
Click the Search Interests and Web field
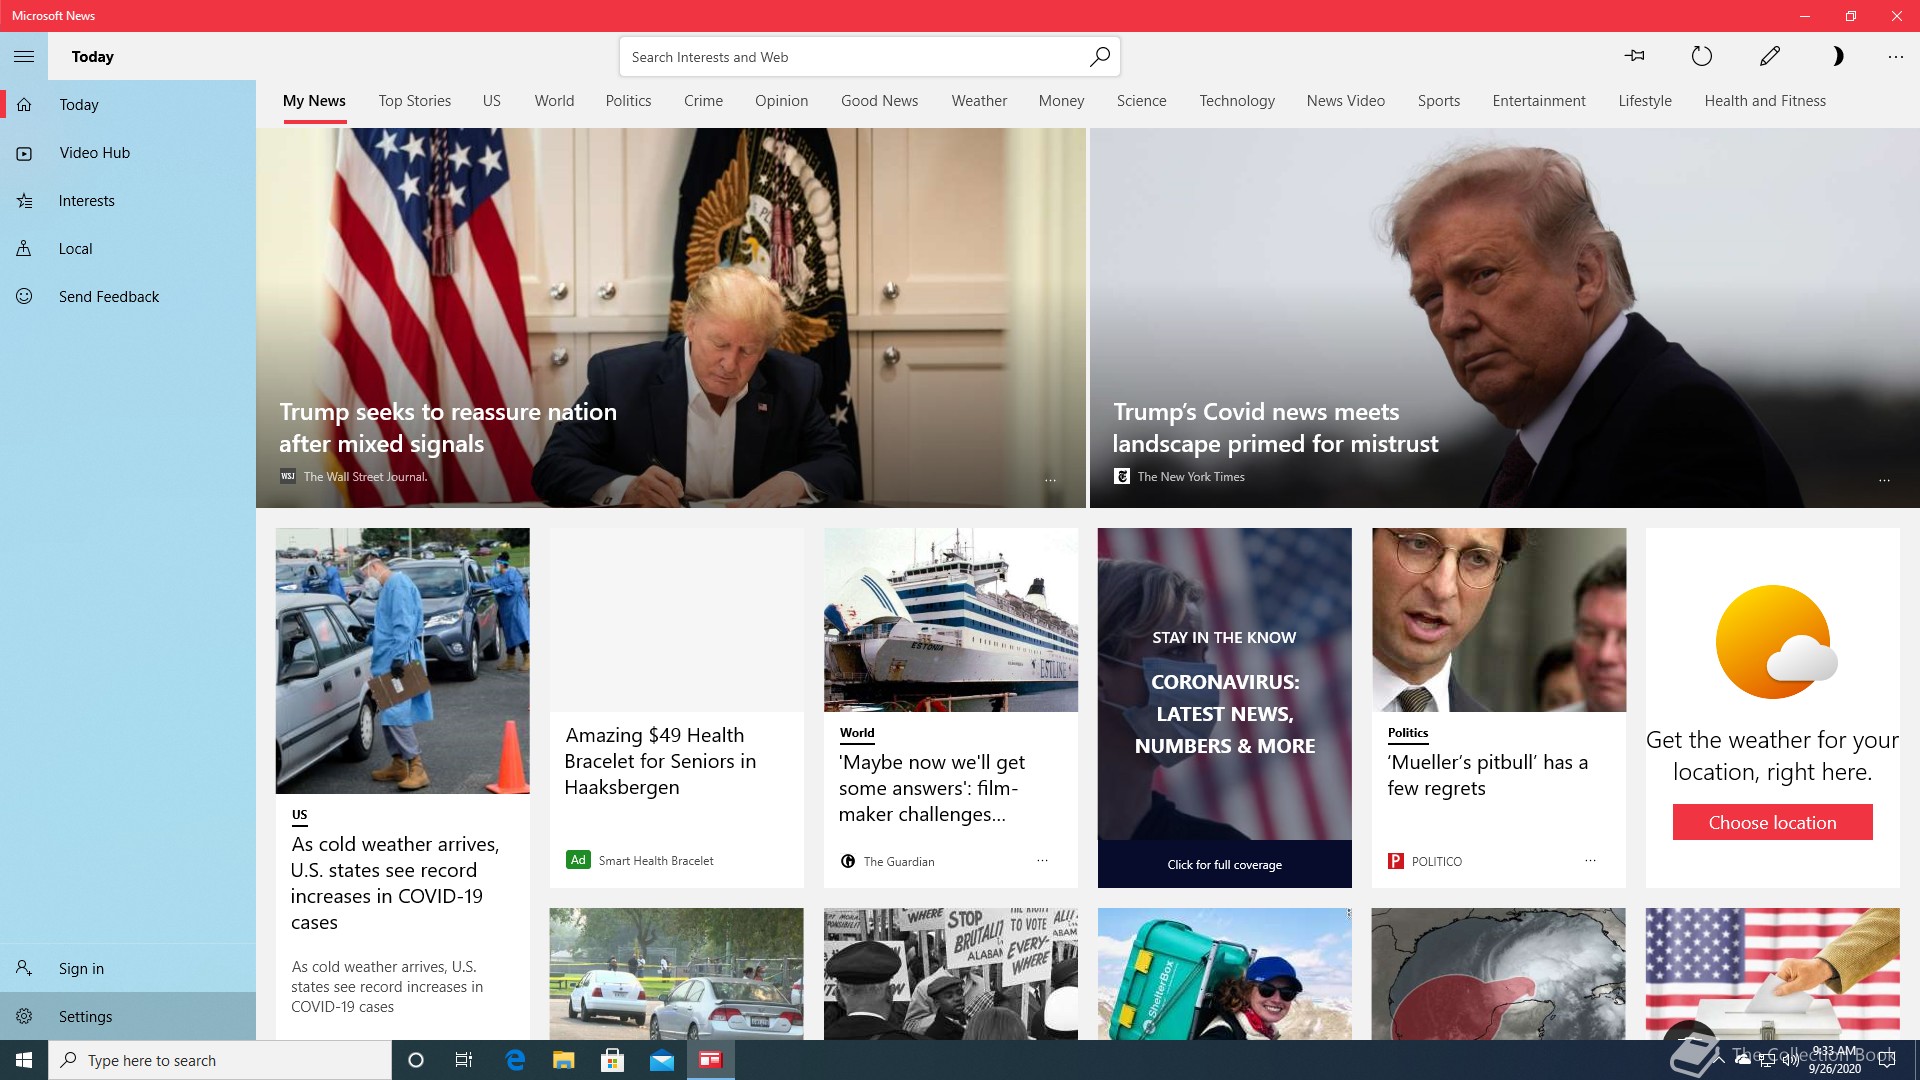pyautogui.click(x=850, y=57)
